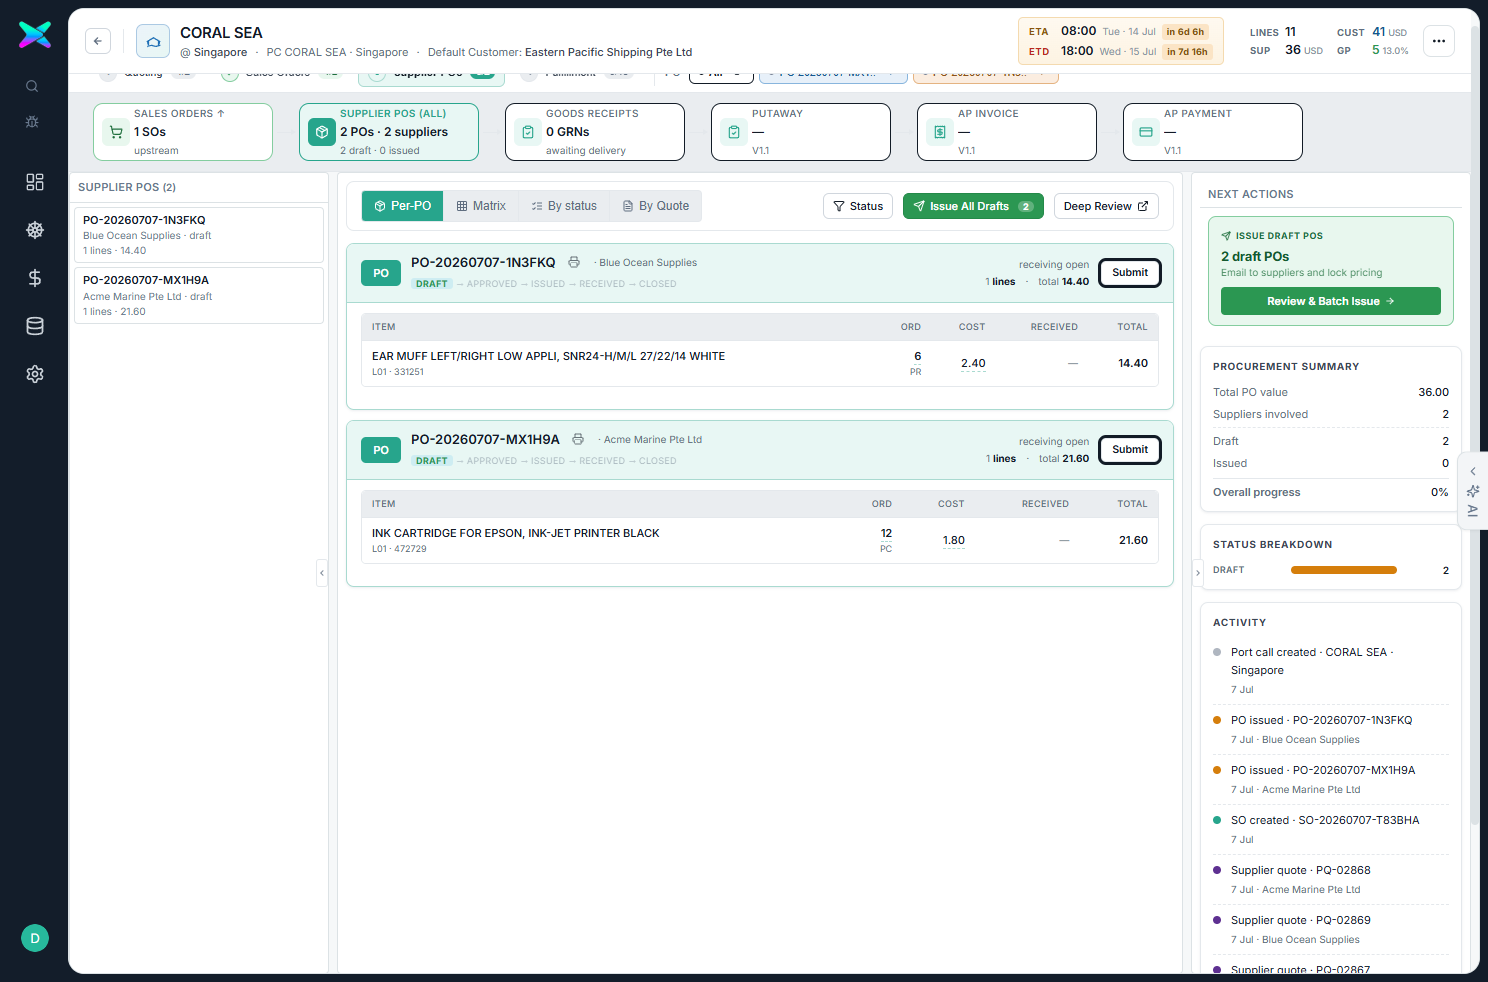Click the green D user avatar
This screenshot has height=982, width=1488.
[x=35, y=938]
